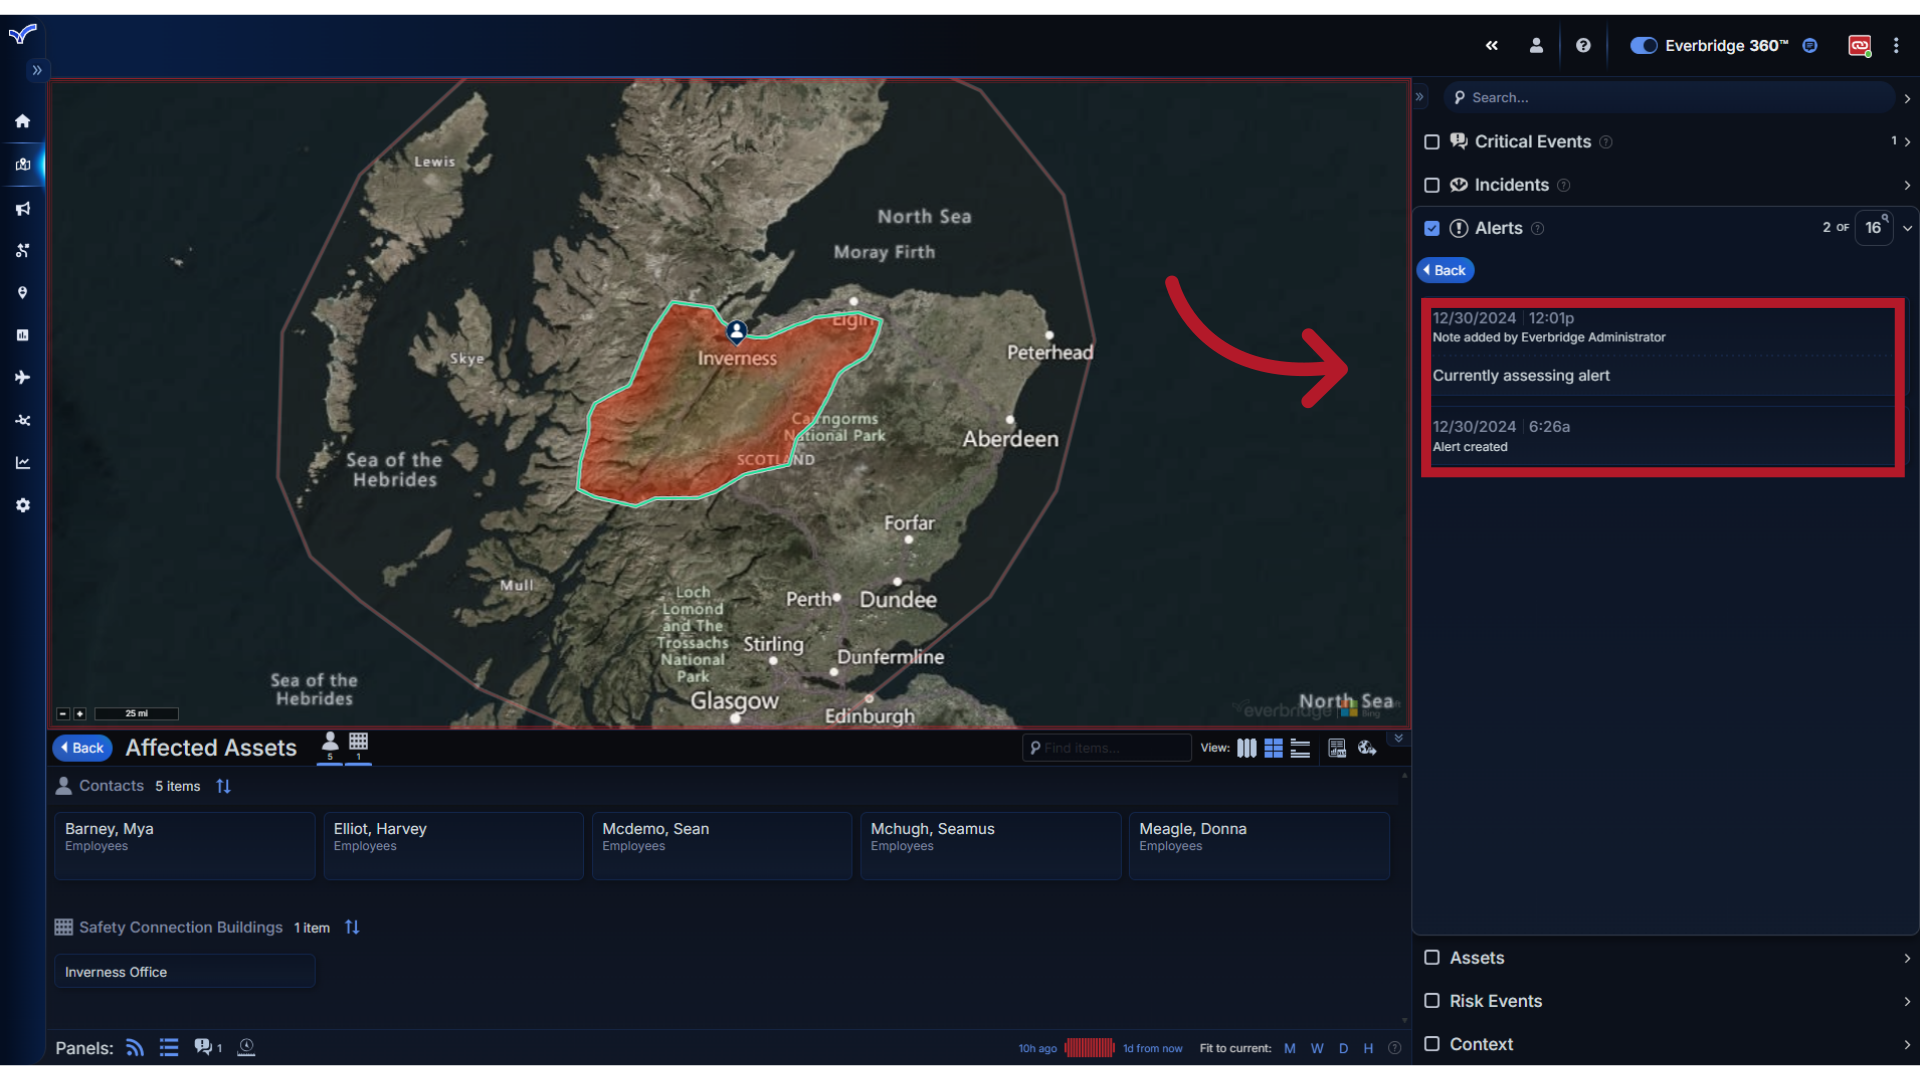
Task: Click the Back button in the Alerts panel
Action: click(x=1444, y=270)
